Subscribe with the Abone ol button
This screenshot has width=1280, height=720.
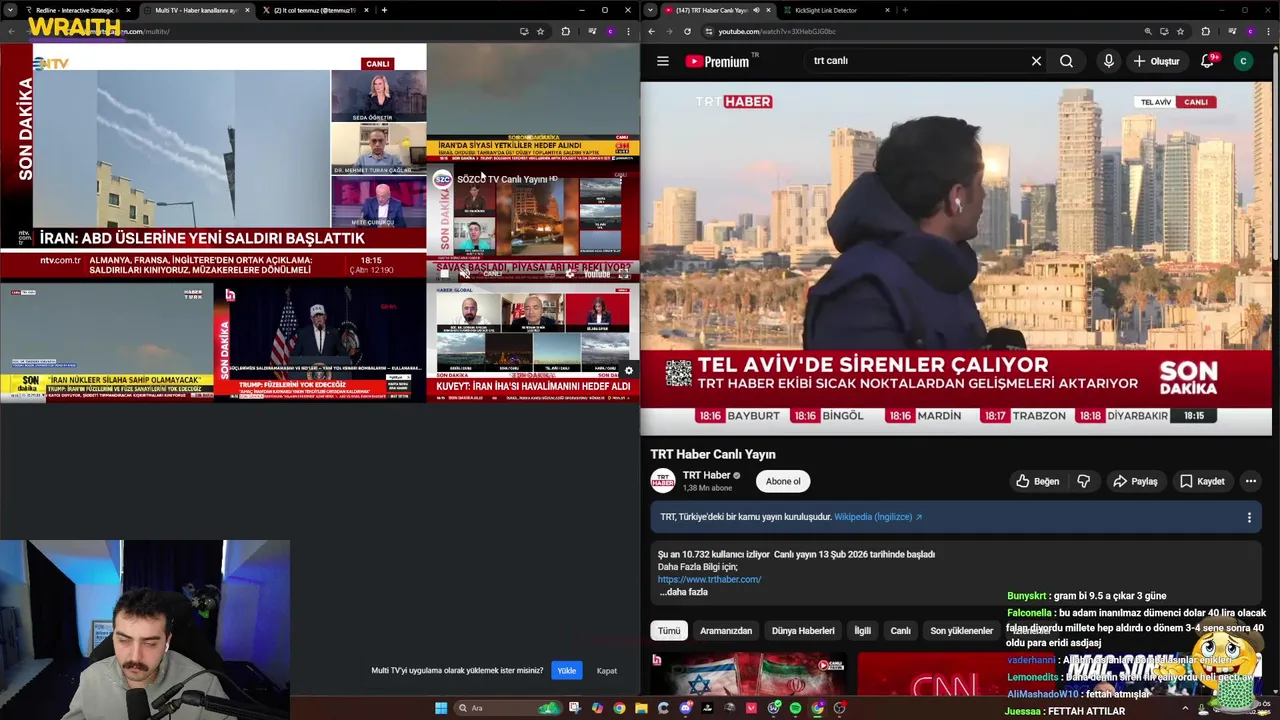pyautogui.click(x=783, y=481)
